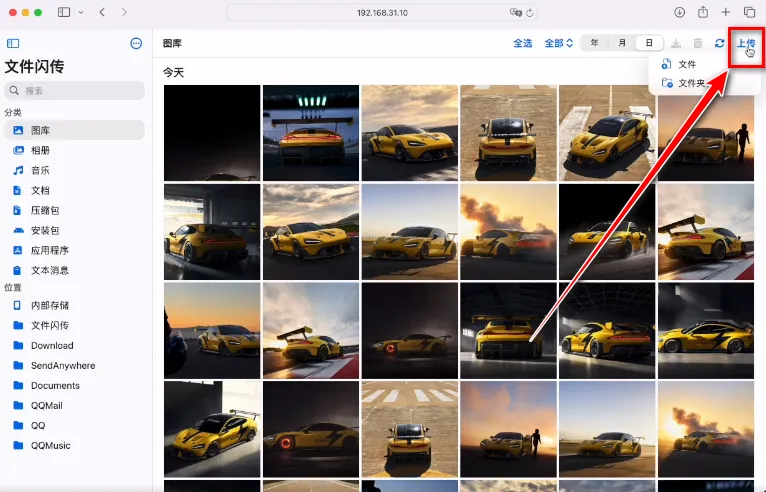Viewport: 766px width, 492px height.
Task: Click the 搜索 search field
Action: 75,90
